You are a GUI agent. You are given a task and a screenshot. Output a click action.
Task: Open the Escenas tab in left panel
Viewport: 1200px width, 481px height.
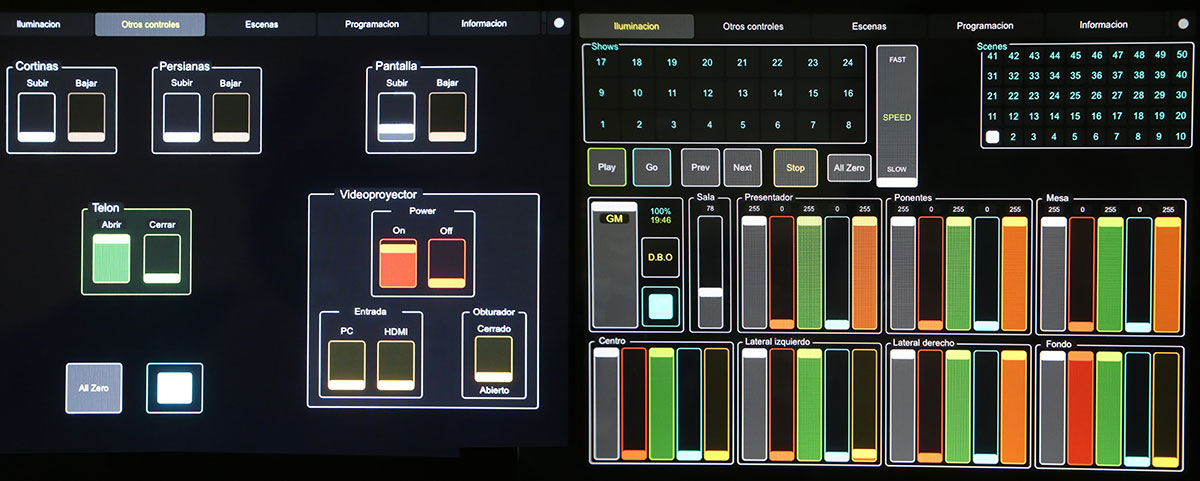[261, 24]
